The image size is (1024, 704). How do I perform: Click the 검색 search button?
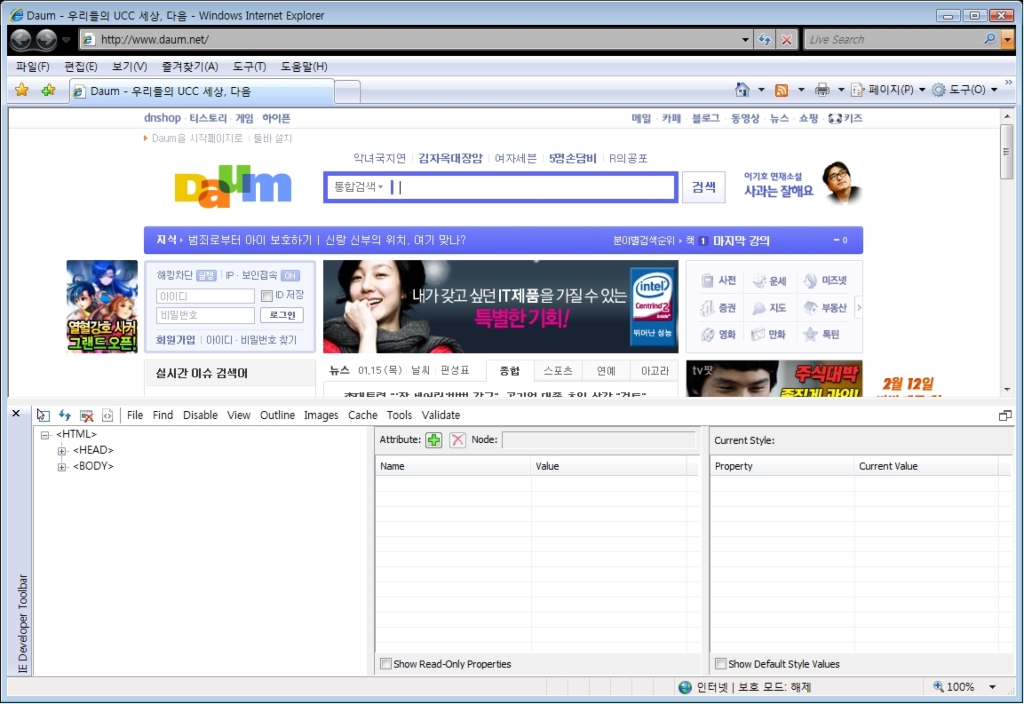tap(703, 187)
